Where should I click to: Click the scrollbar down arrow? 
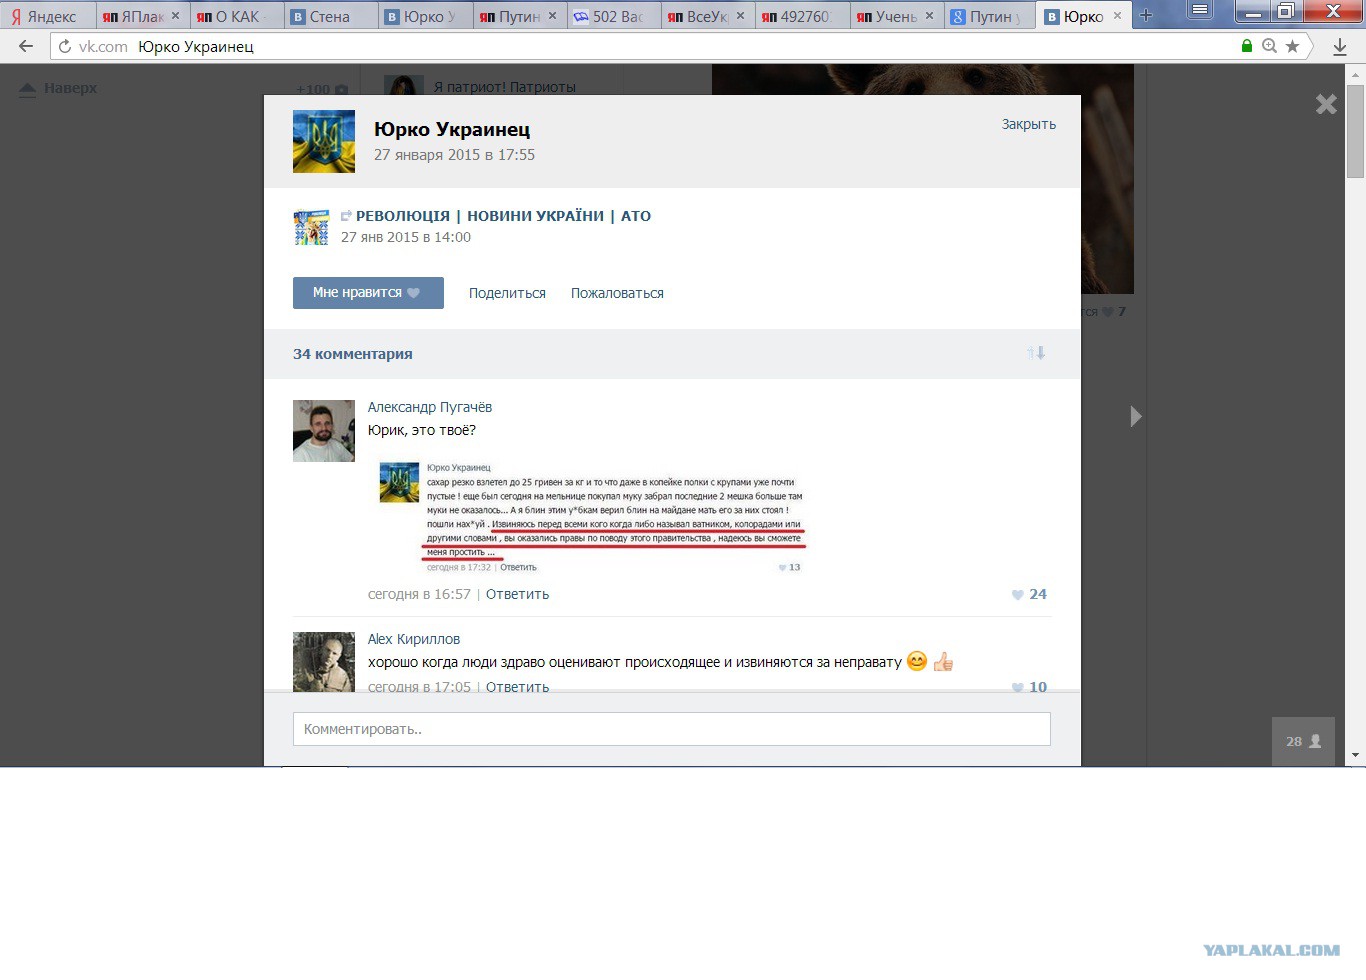[x=1356, y=755]
